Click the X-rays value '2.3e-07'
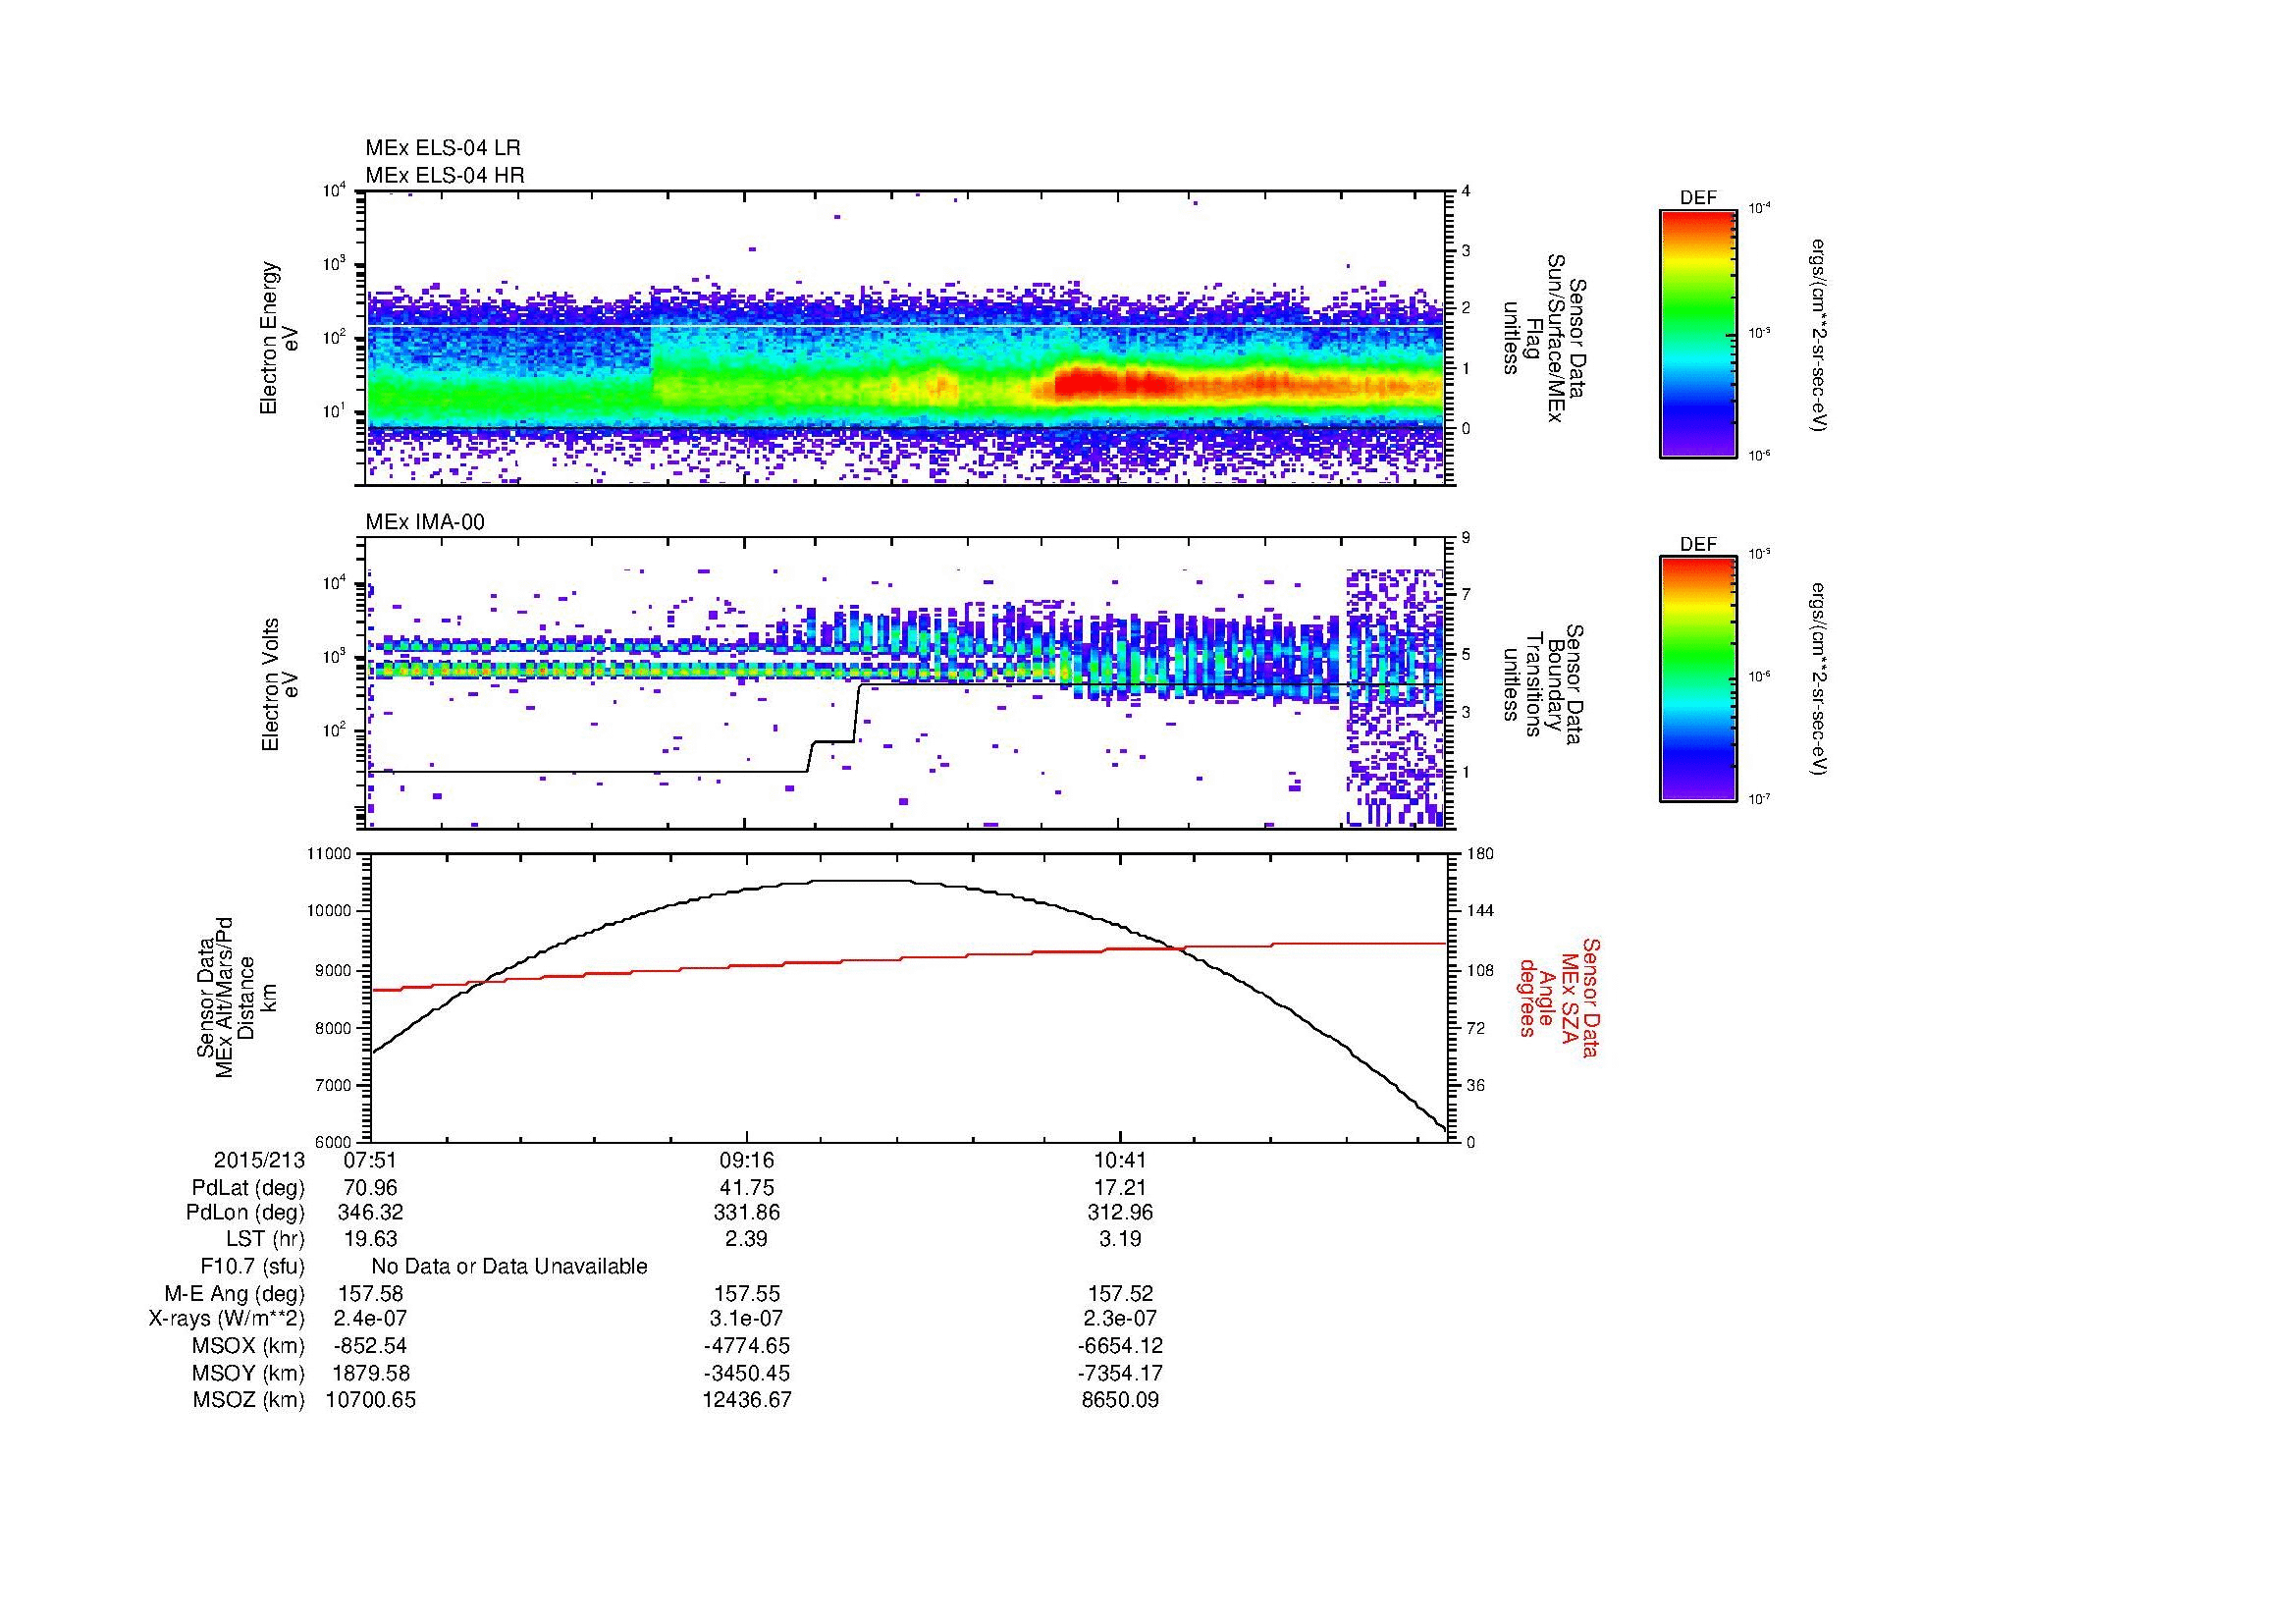The width and height of the screenshot is (2296, 1623). coord(1120,1319)
